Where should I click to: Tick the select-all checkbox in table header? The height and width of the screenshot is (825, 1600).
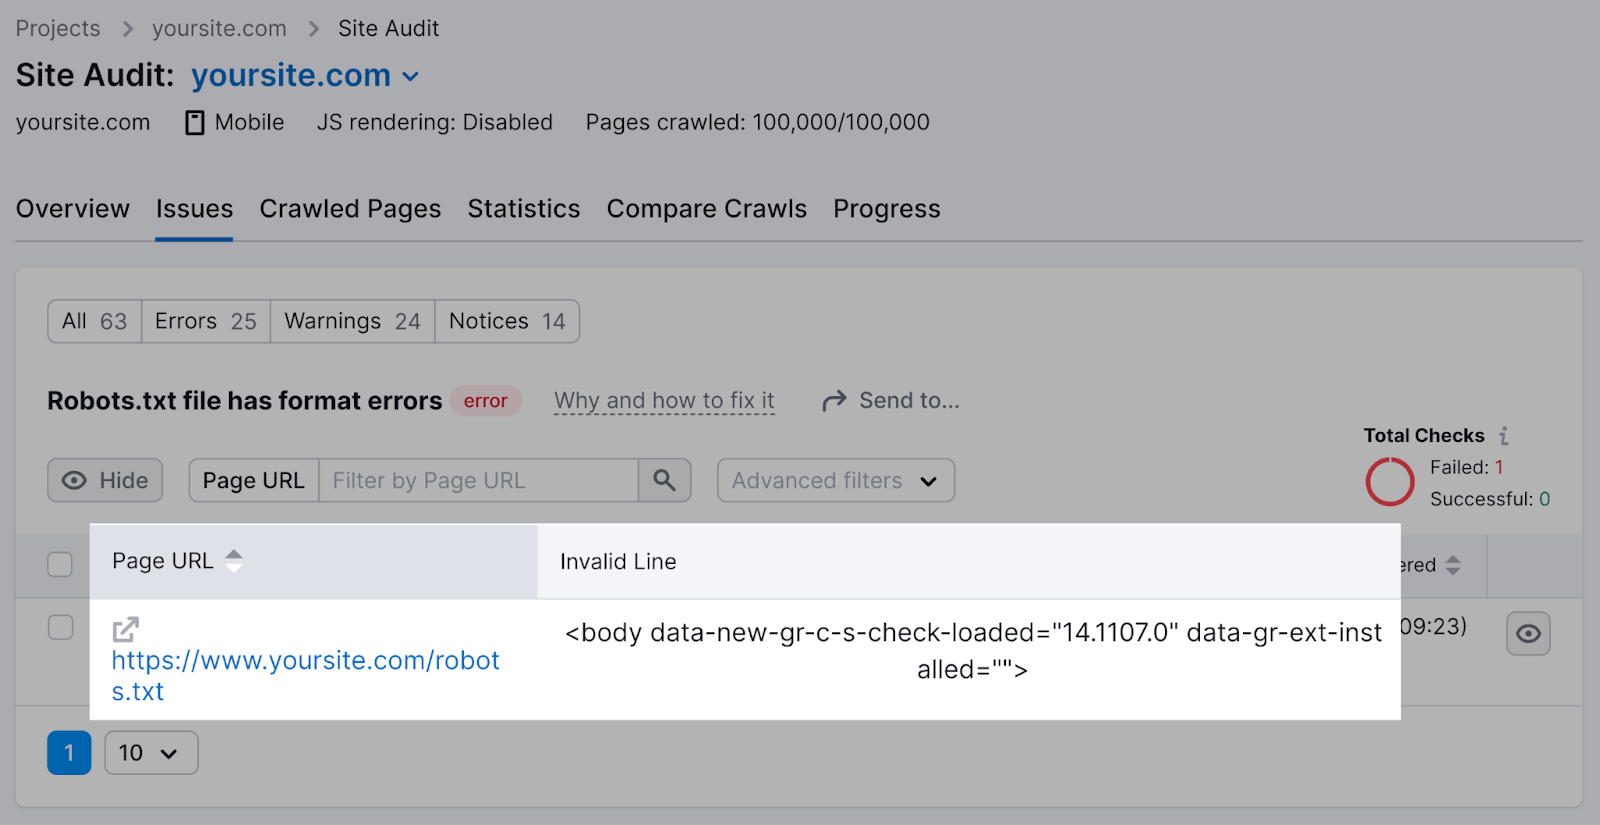point(60,564)
